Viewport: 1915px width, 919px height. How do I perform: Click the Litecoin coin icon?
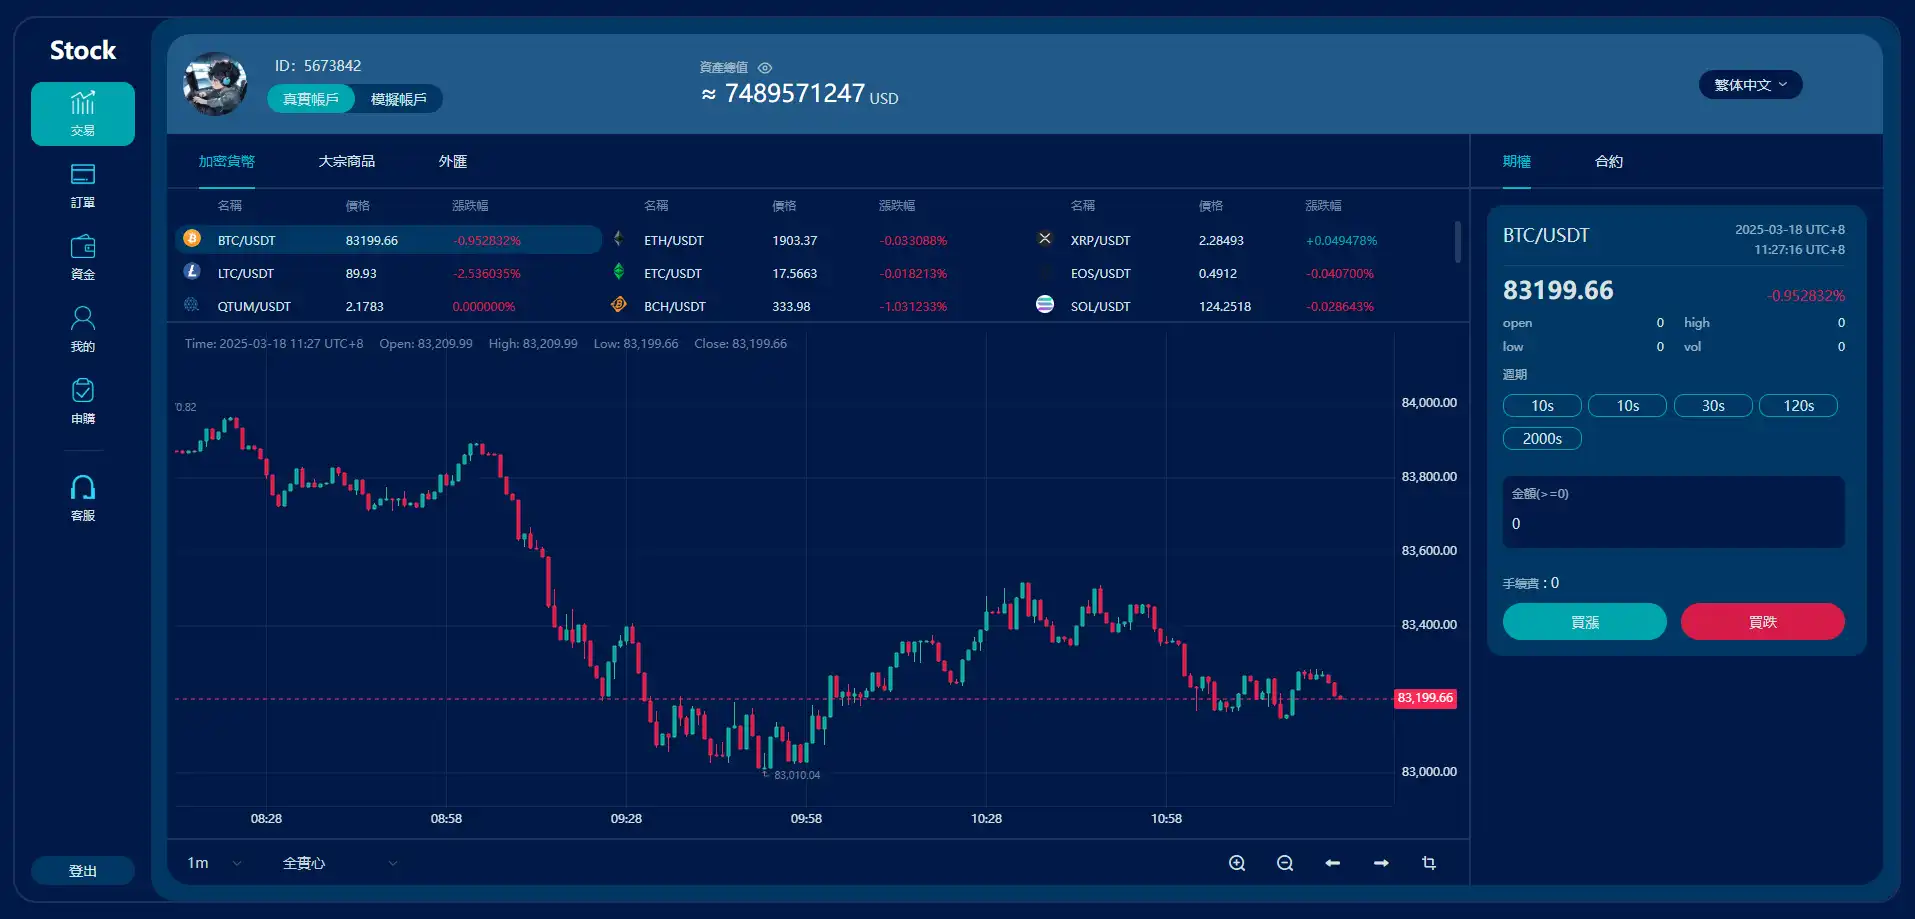(192, 272)
